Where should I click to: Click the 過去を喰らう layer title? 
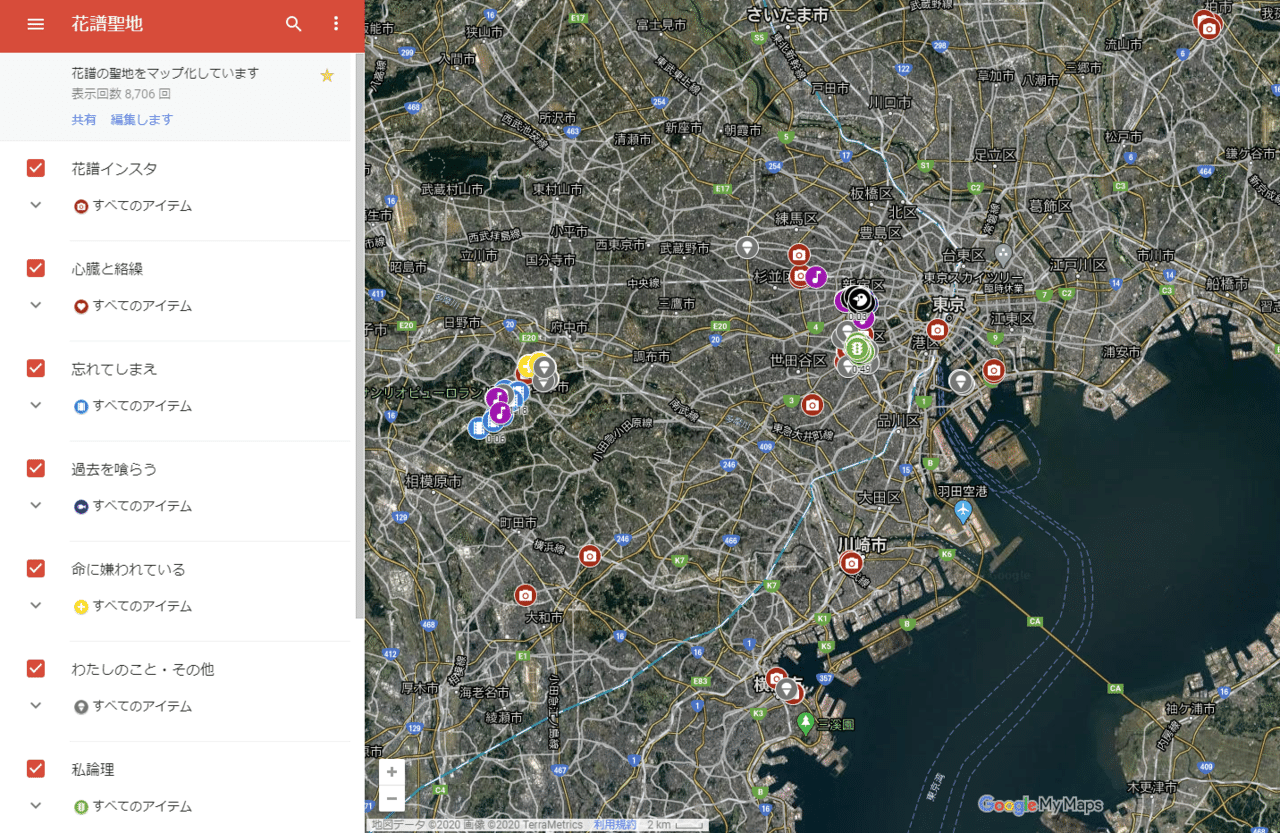[114, 469]
